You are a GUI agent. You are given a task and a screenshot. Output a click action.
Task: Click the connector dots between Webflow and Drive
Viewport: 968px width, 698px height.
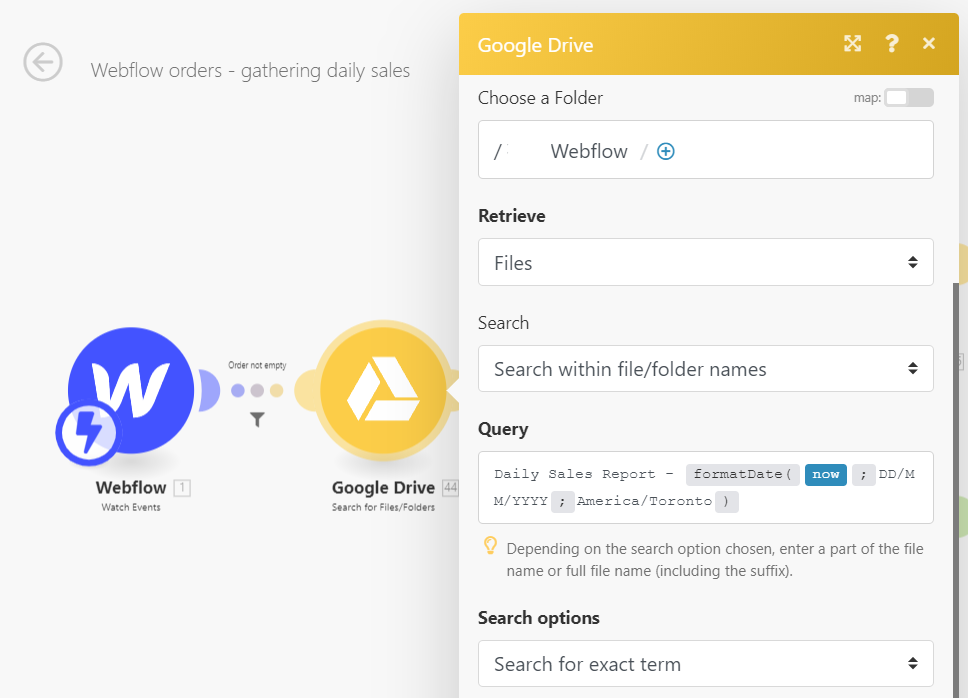coord(257,390)
